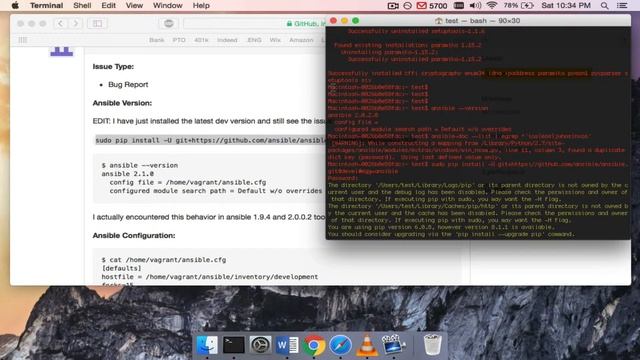Open the View menu
The image size is (640, 360).
pos(134,5)
